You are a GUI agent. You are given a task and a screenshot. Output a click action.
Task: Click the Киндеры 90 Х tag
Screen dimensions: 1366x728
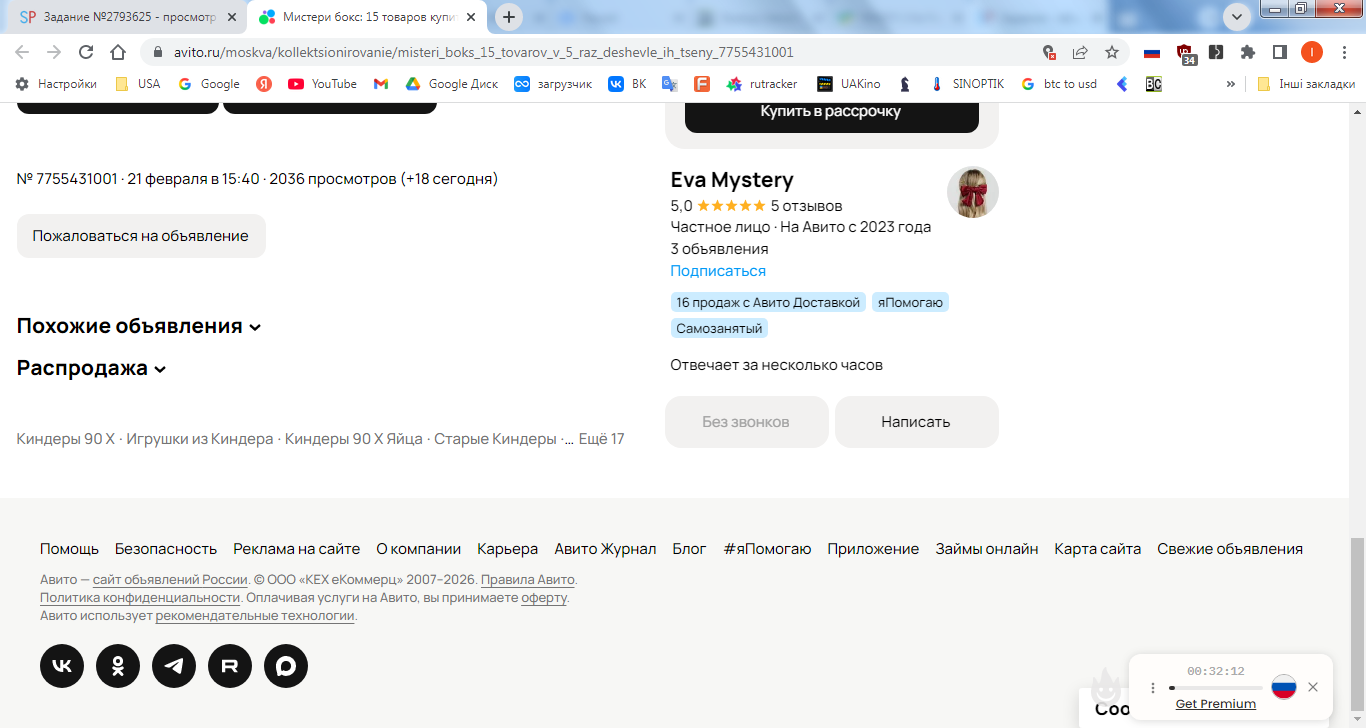pyautogui.click(x=66, y=439)
